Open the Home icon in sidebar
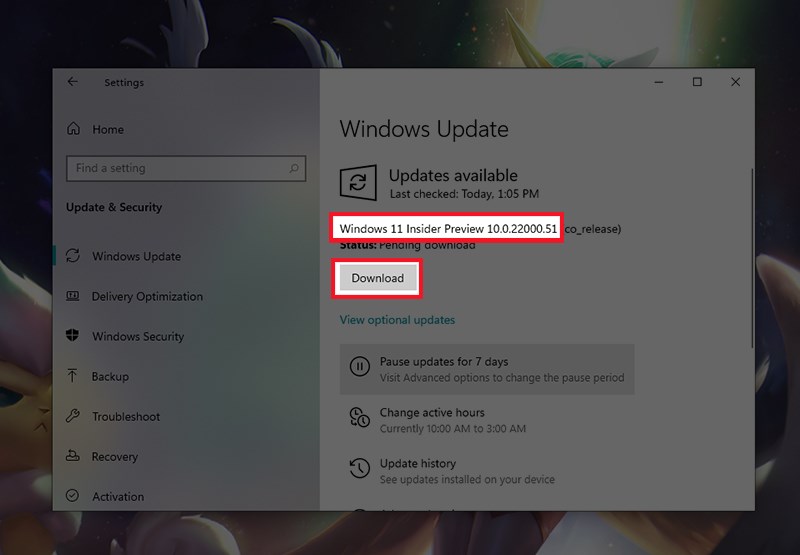 click(73, 129)
